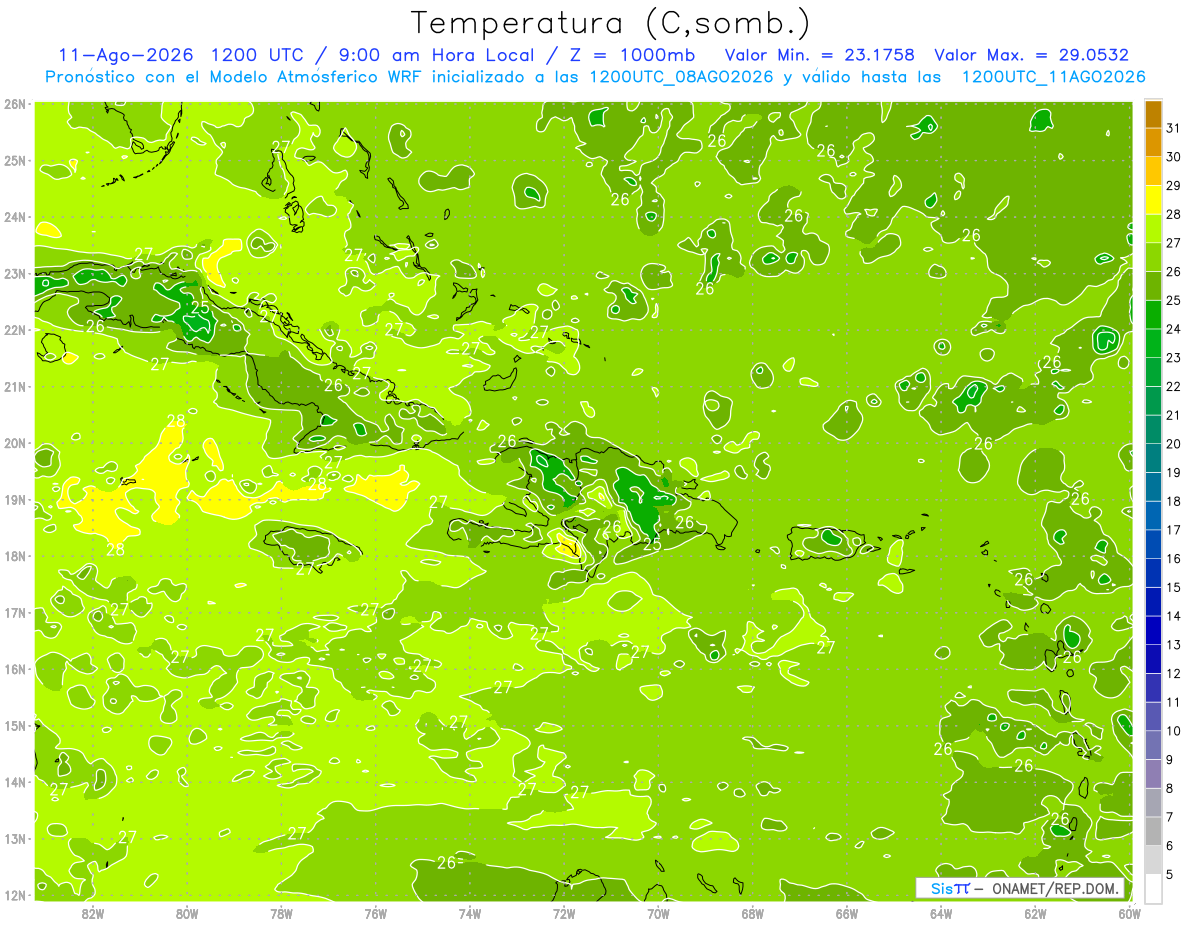Click the longitude axis label "64W"
The height and width of the screenshot is (927, 1200).
[941, 913]
